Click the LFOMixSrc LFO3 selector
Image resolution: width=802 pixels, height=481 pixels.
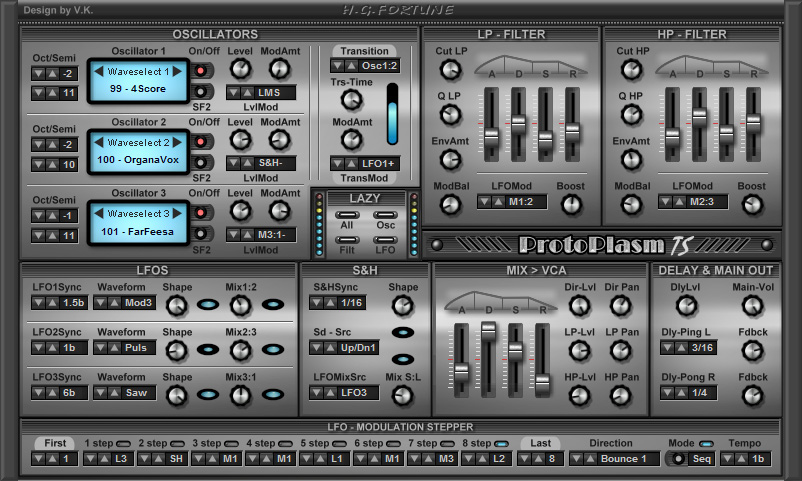click(x=344, y=393)
